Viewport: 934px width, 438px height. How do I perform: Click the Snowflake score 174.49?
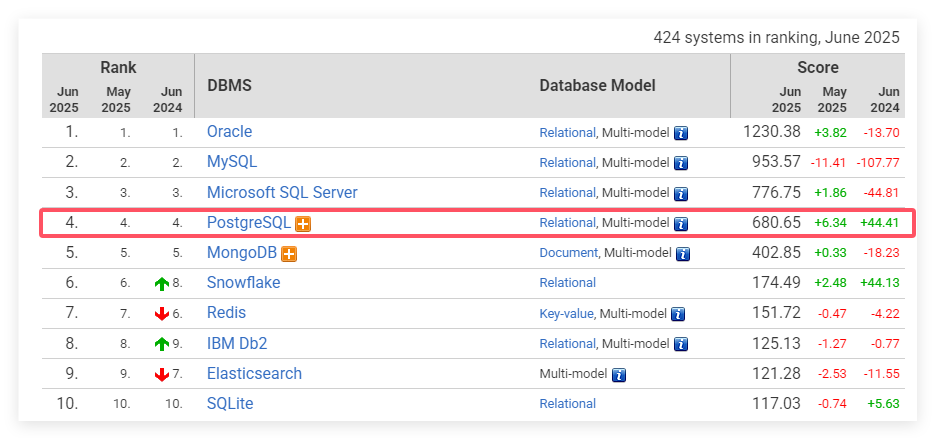[777, 282]
